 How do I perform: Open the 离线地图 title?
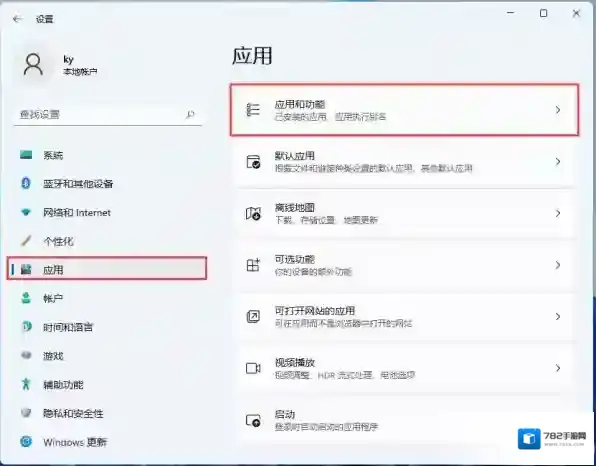[x=295, y=208]
